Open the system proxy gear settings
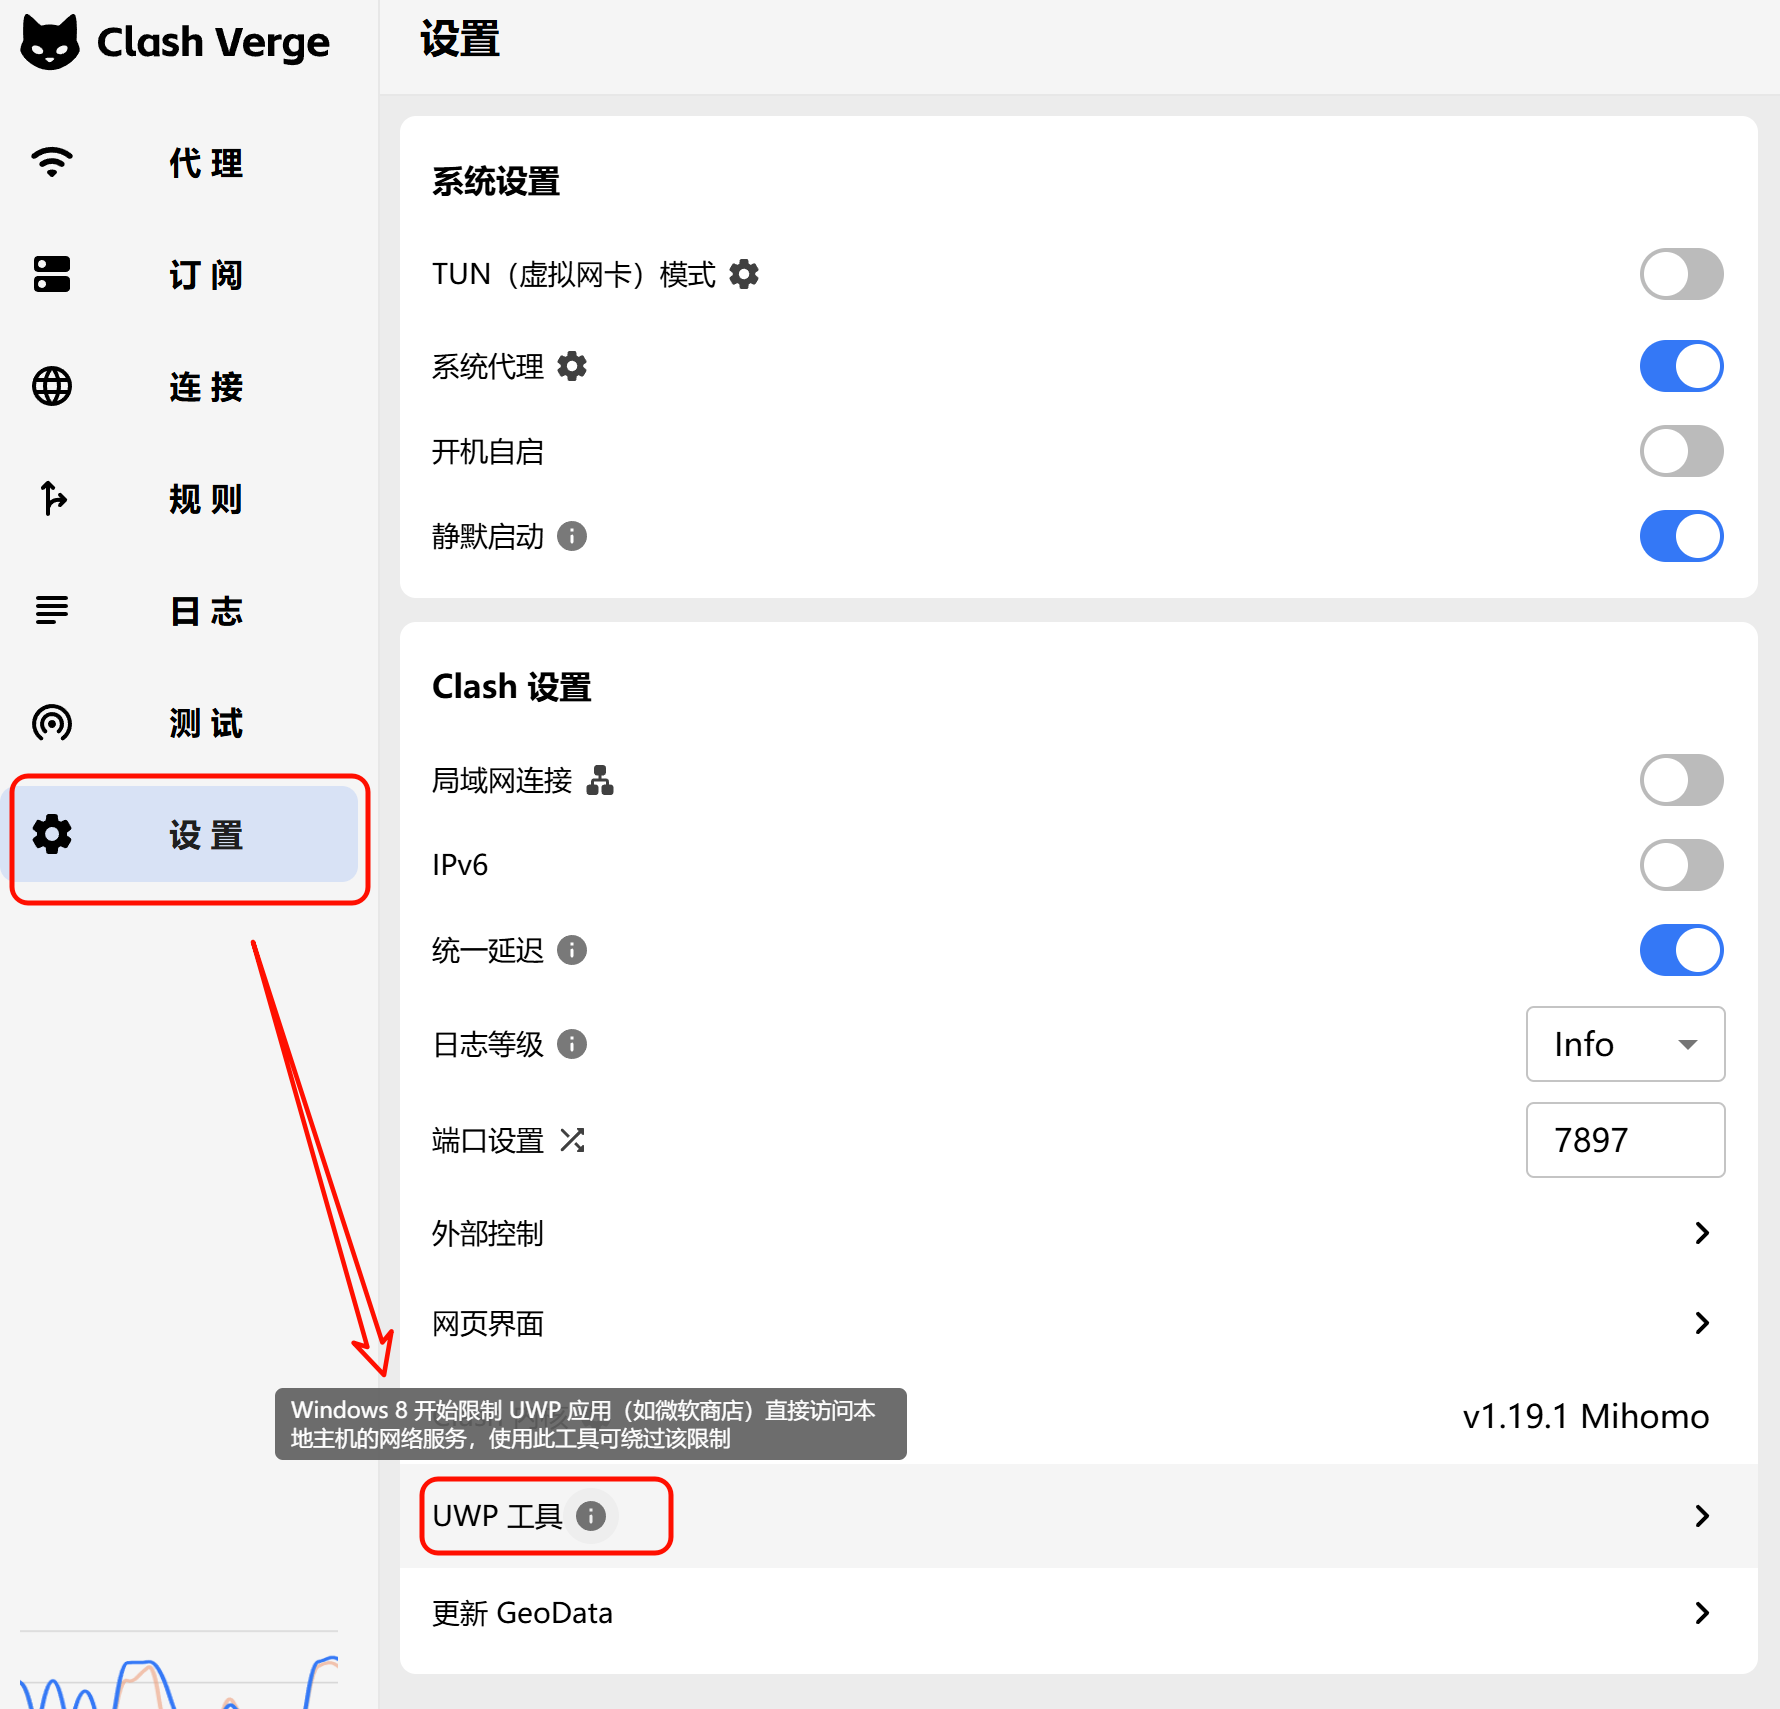The height and width of the screenshot is (1709, 1780). click(572, 367)
